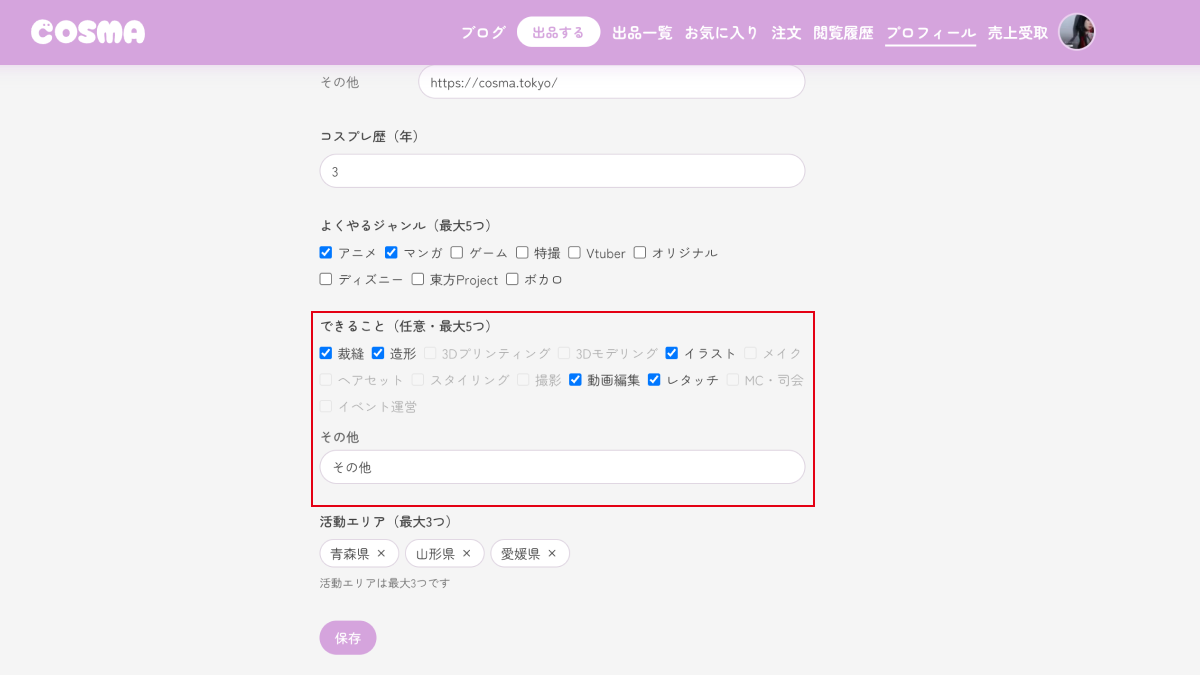Click the COSMA logo in the header

tap(88, 31)
